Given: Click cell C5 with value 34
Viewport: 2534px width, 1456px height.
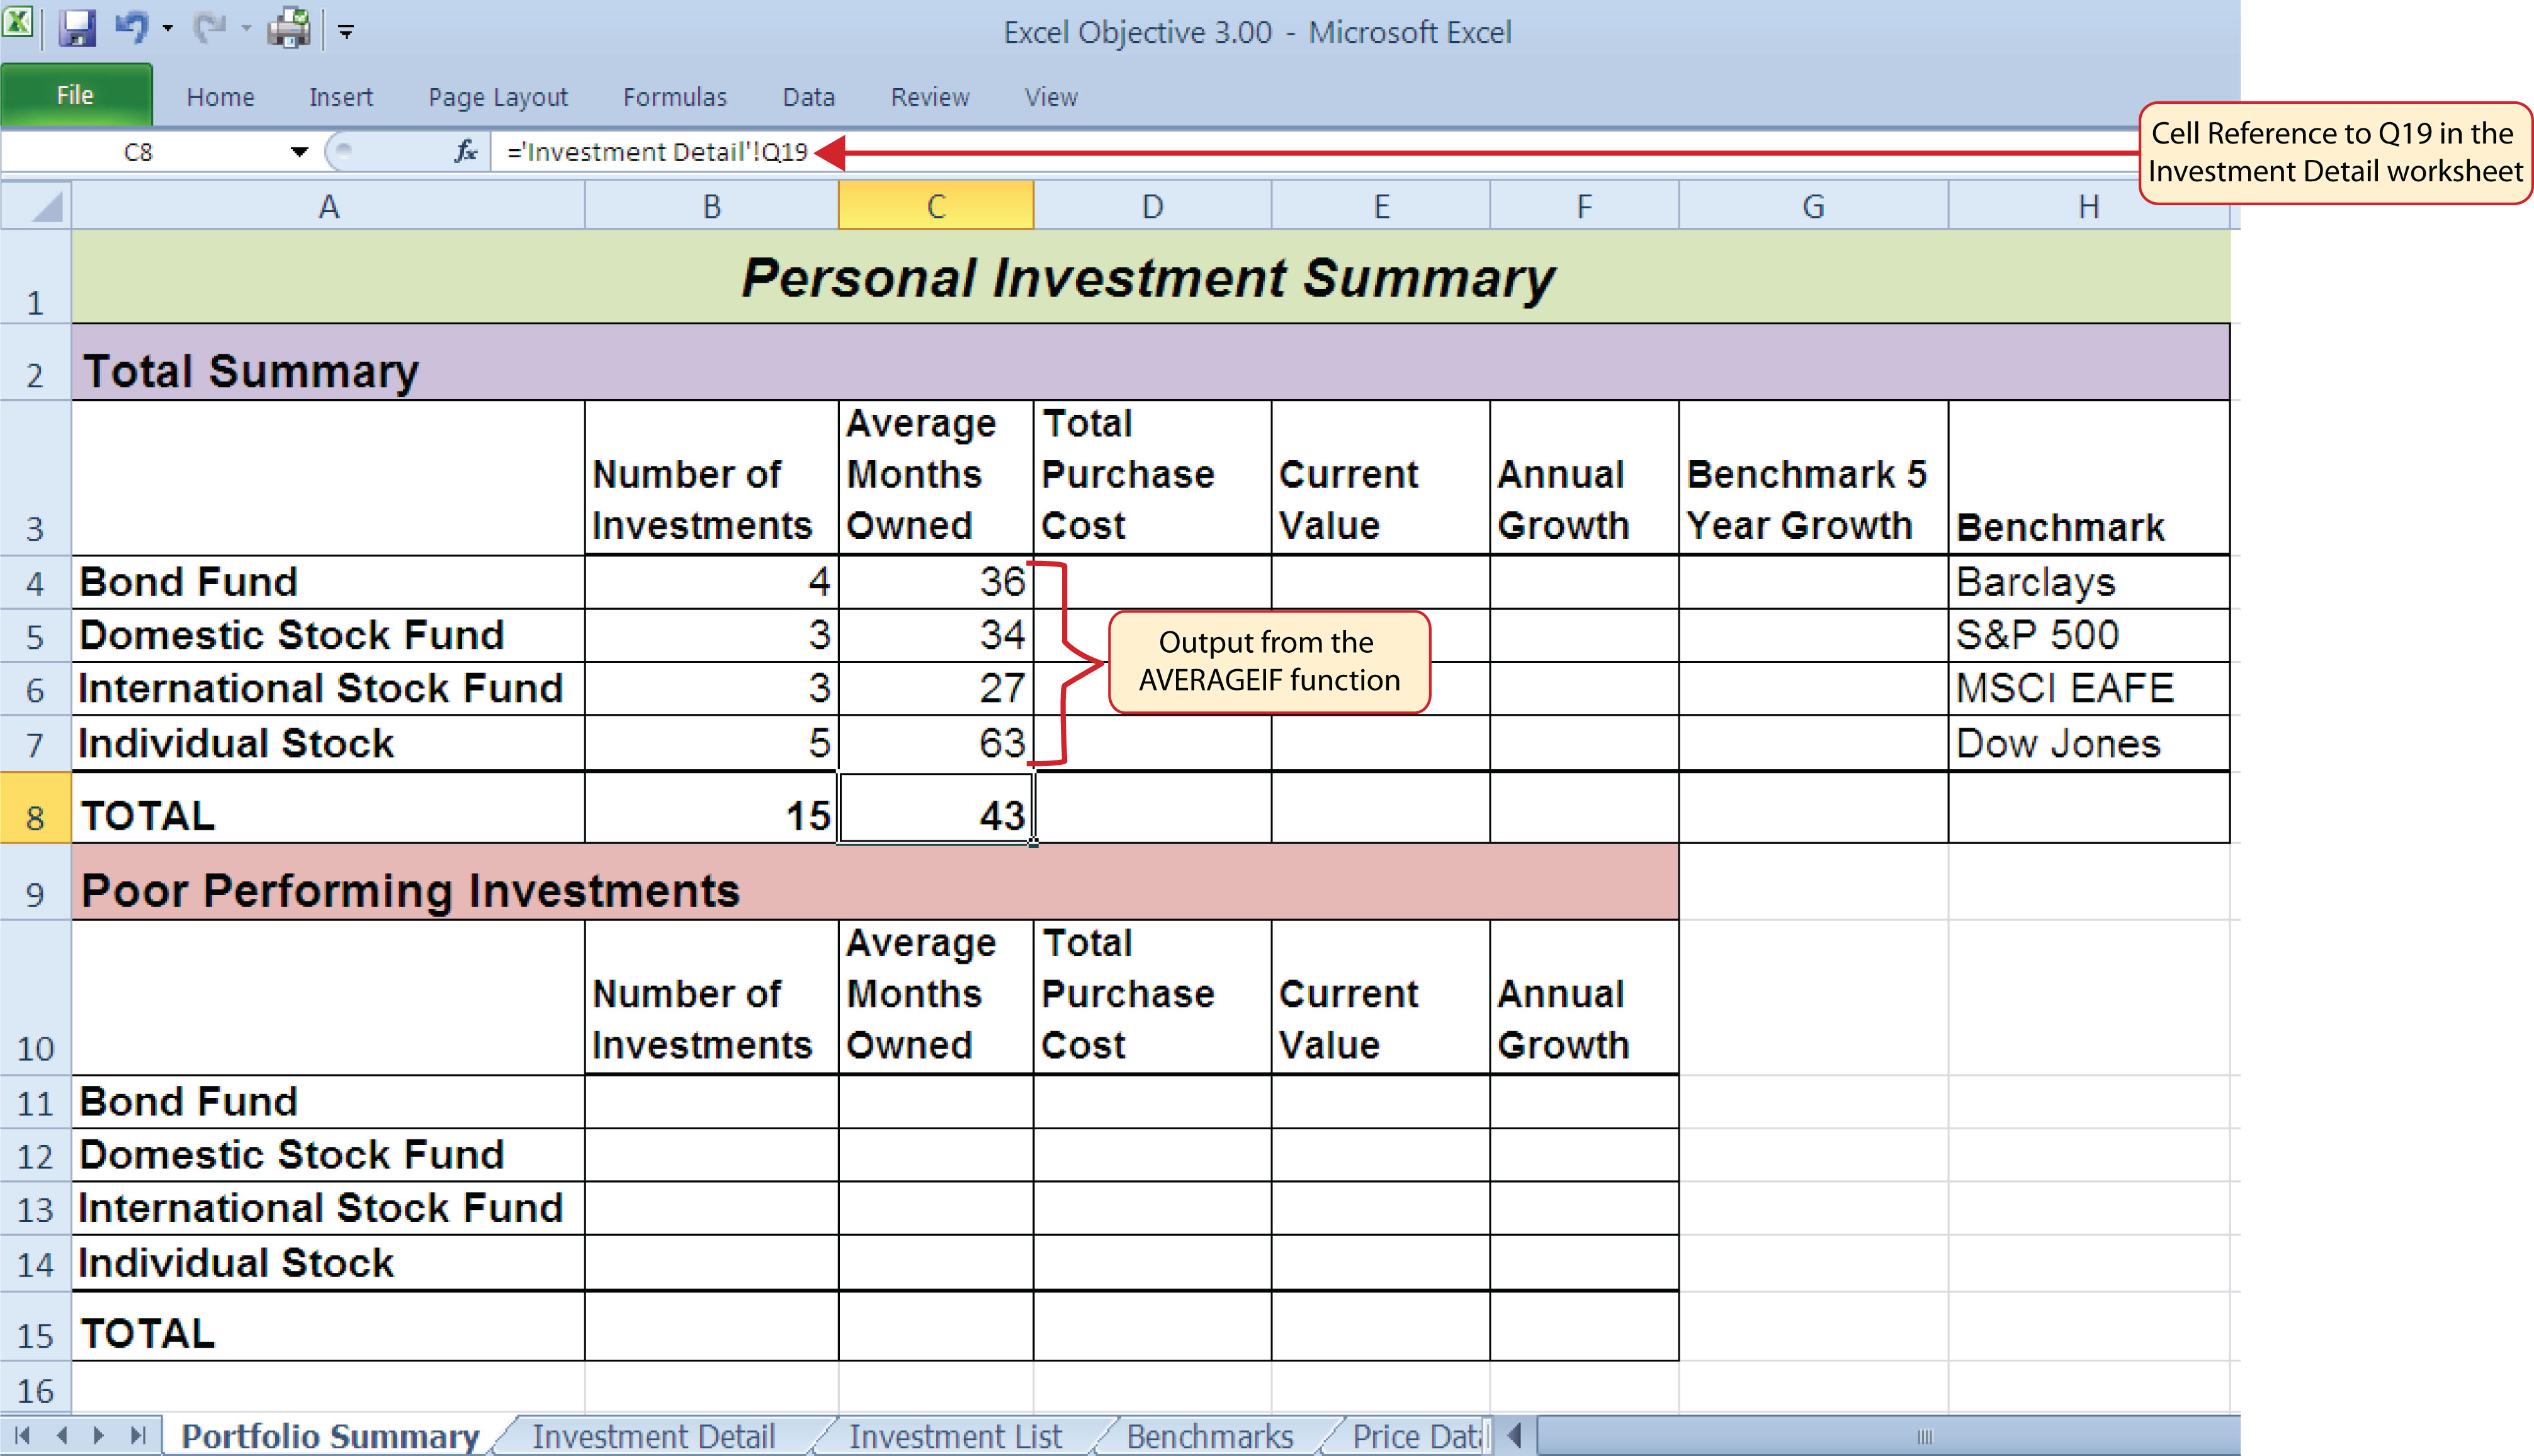Looking at the screenshot, I should coord(936,635).
